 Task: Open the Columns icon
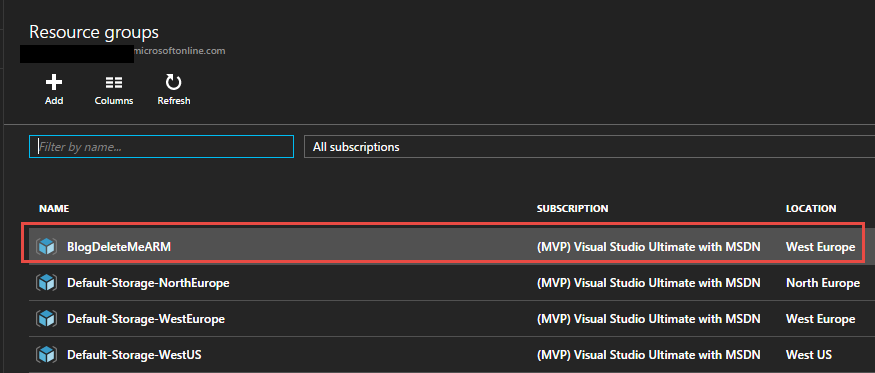(114, 83)
